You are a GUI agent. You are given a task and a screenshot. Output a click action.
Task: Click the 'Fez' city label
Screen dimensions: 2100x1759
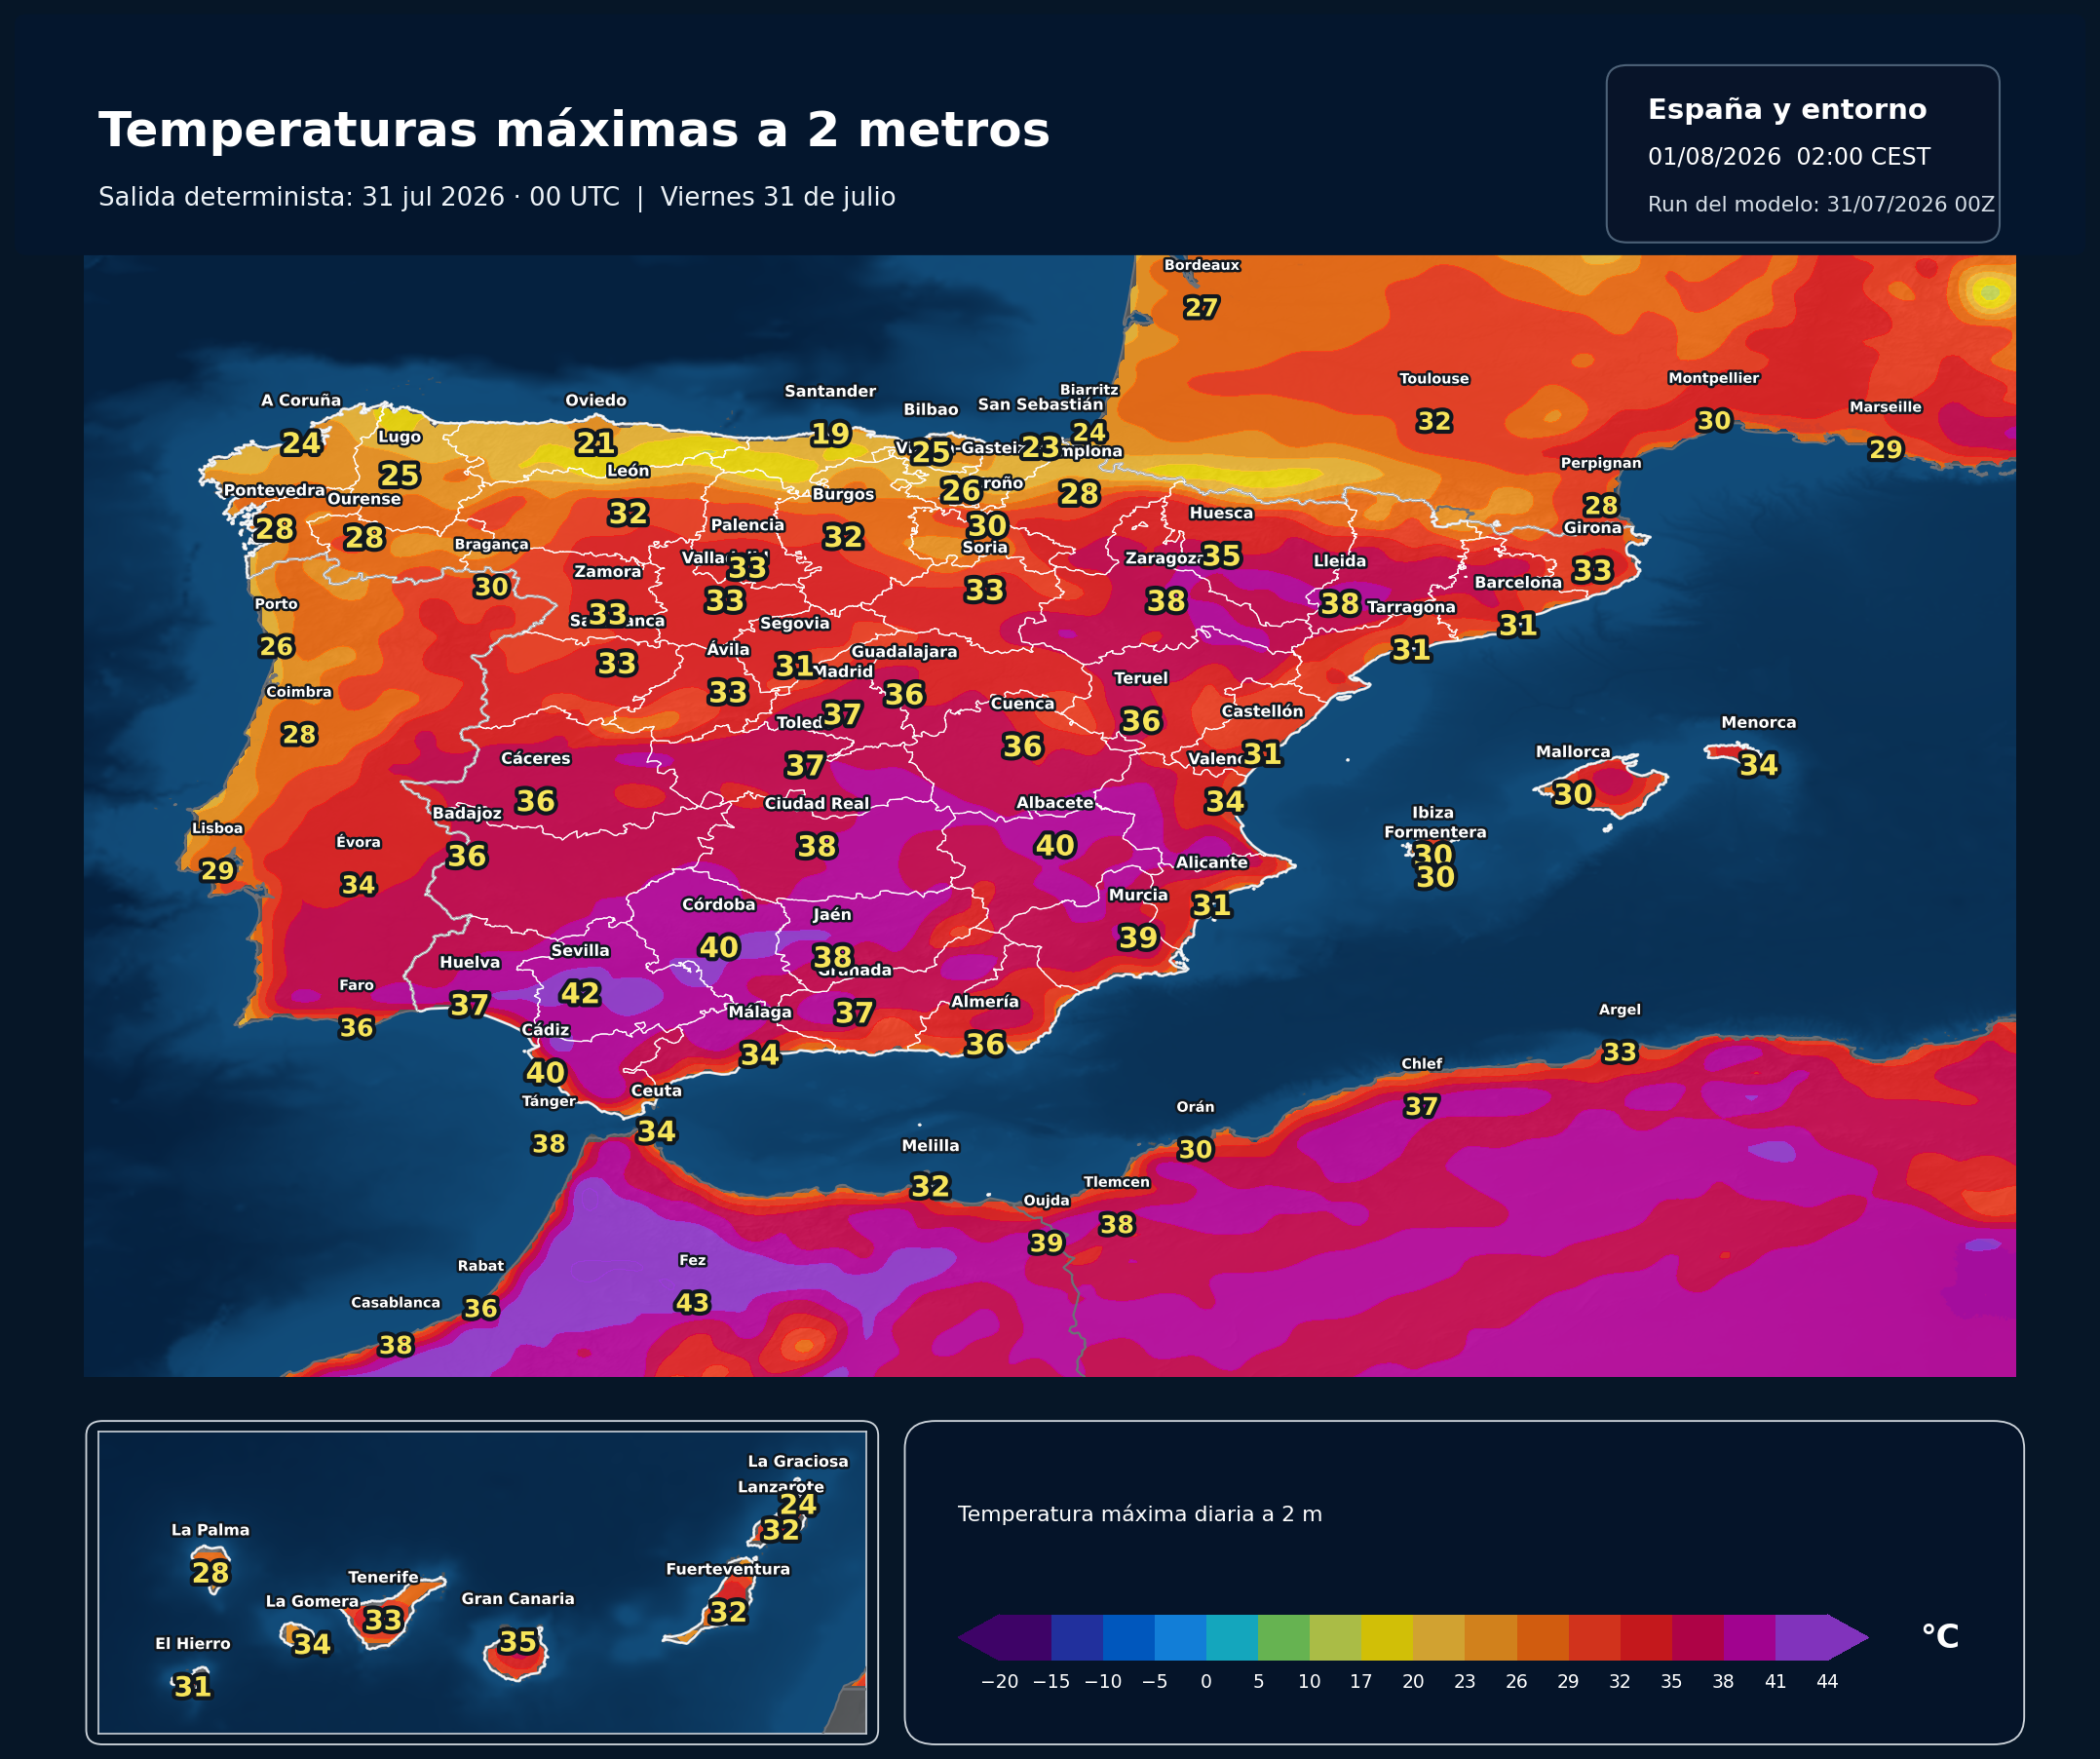pos(692,1260)
